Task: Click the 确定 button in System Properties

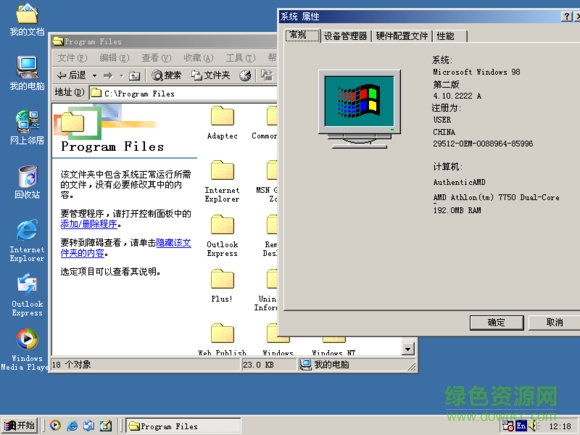Action: coord(496,323)
